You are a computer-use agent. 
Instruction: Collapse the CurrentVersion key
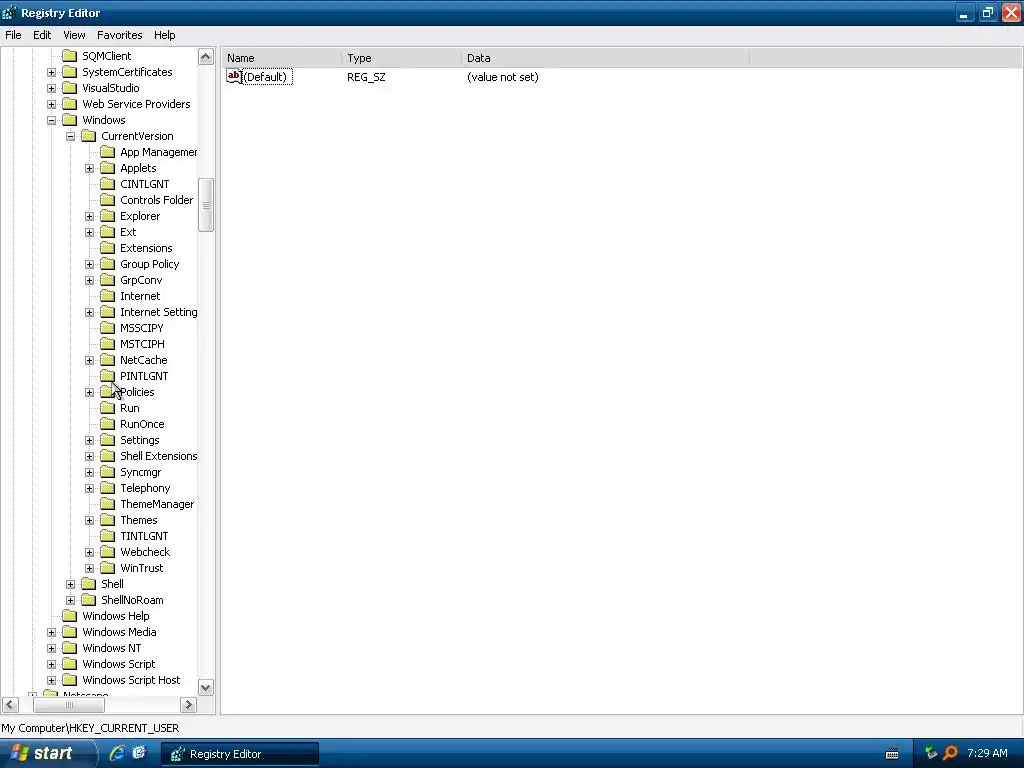click(x=71, y=136)
